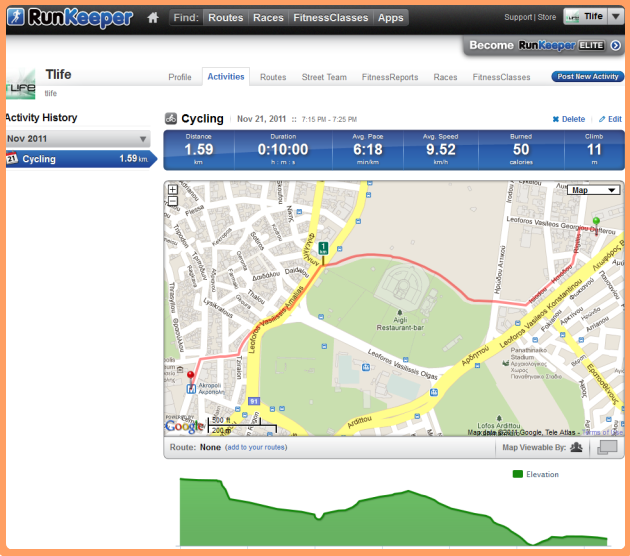Click the Elevation legend swatch

[518, 474]
